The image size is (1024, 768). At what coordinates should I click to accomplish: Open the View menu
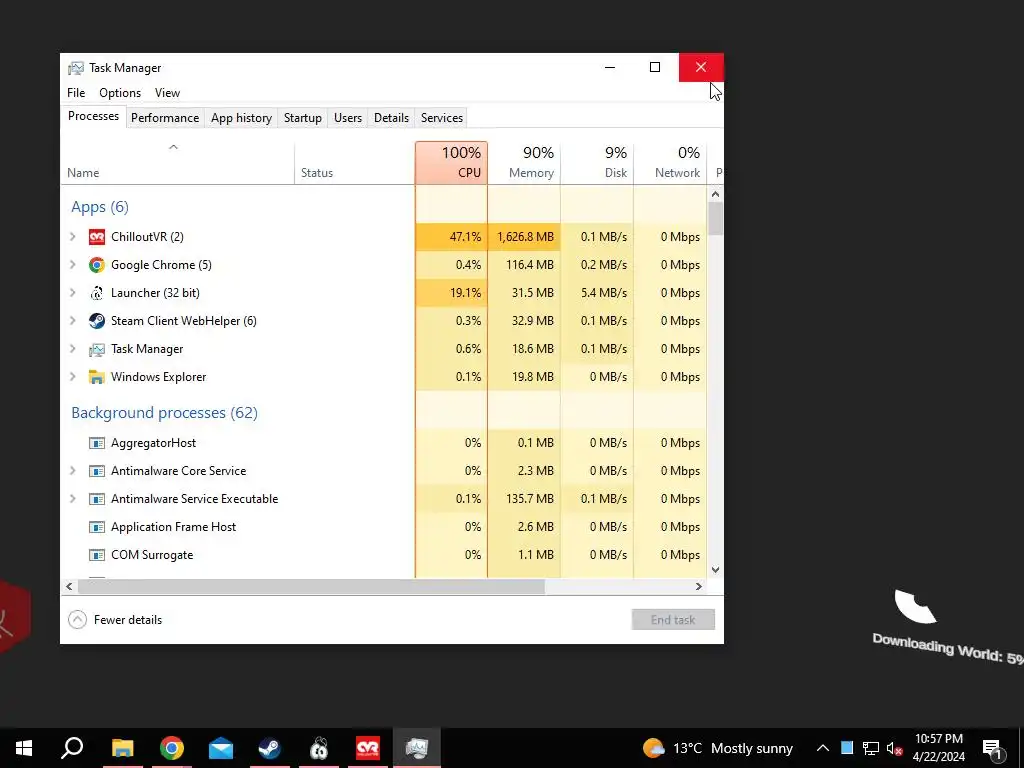[167, 93]
